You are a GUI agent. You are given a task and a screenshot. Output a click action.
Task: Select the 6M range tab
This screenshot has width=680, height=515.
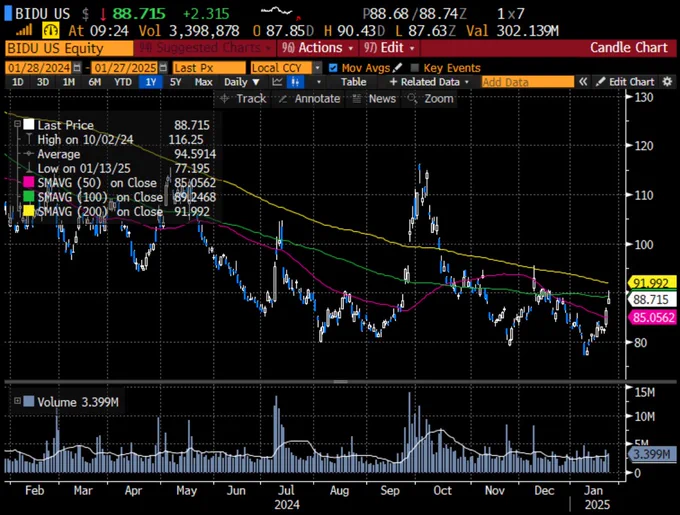point(95,82)
